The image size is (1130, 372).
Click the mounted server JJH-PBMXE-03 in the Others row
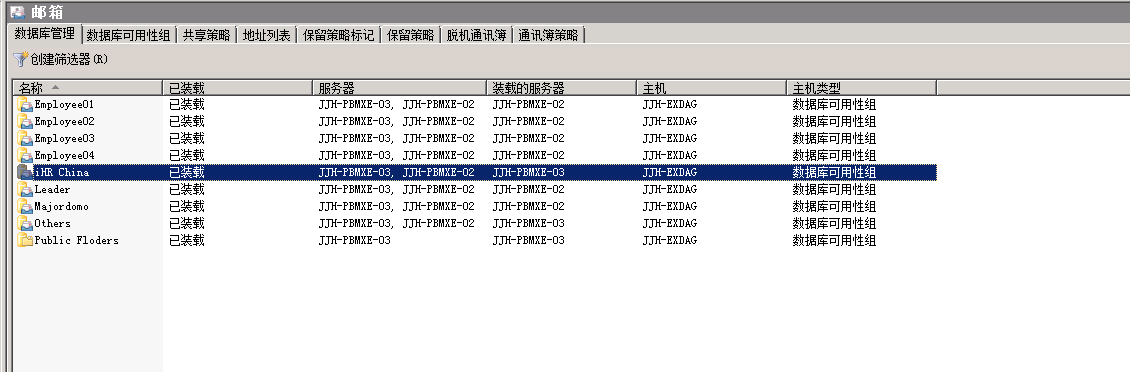click(528, 223)
